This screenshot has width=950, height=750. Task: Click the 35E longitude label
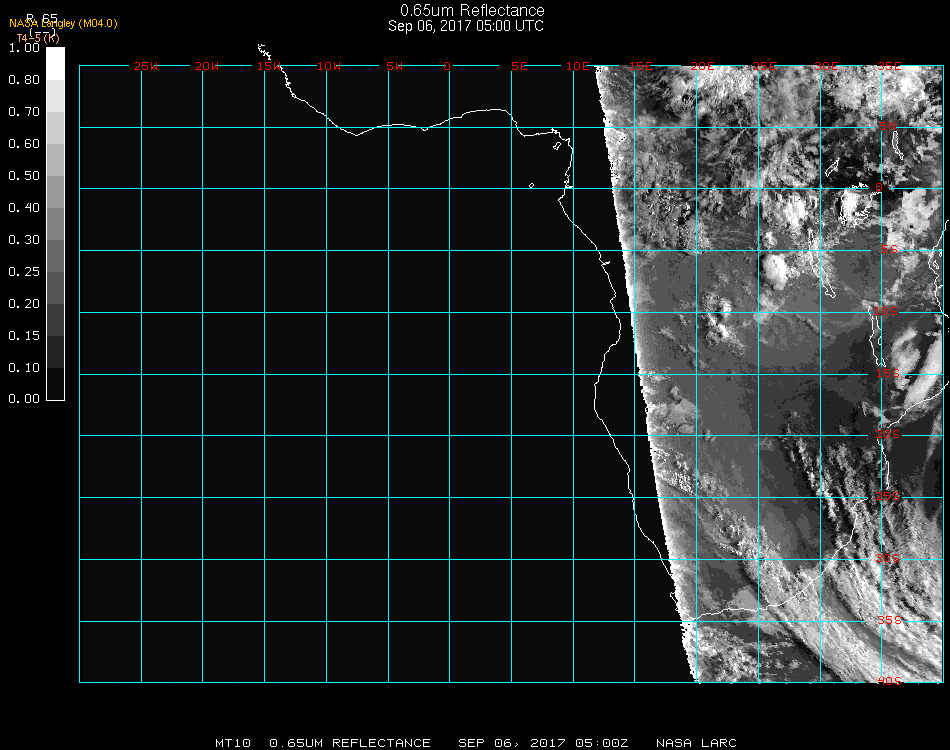889,66
